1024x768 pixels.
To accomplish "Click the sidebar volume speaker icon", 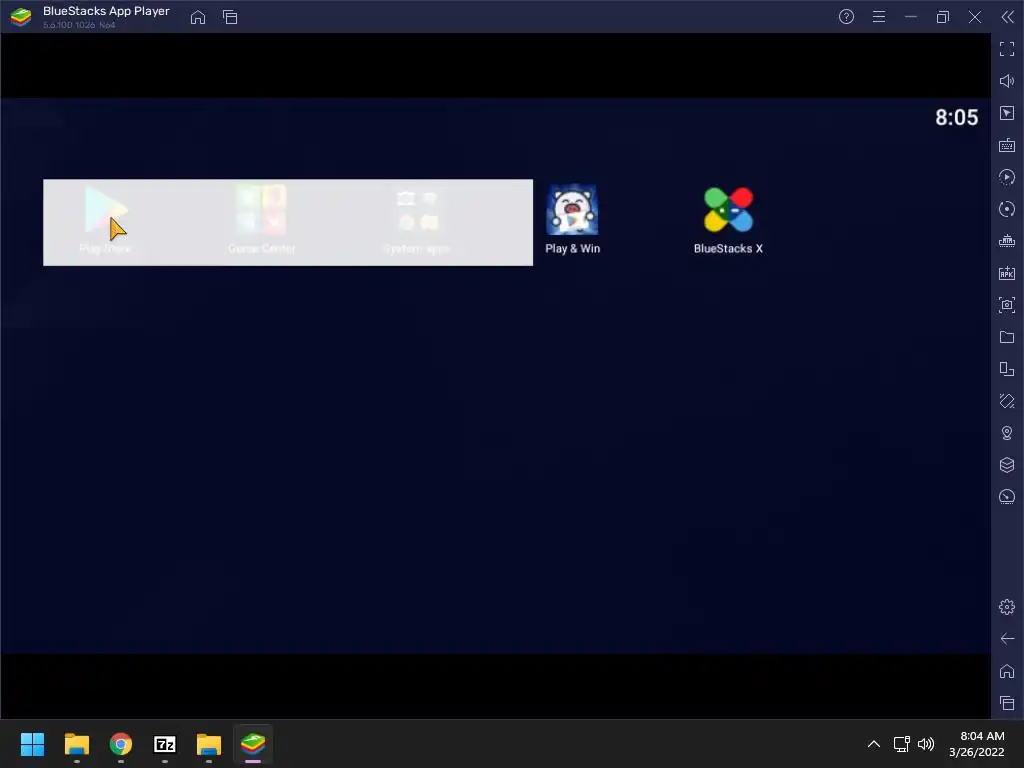I will coord(1007,81).
